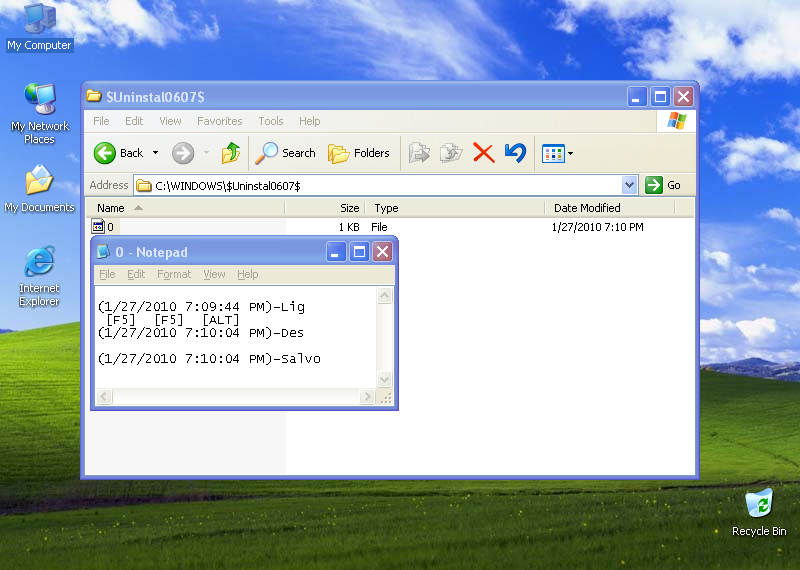Image resolution: width=800 pixels, height=570 pixels.
Task: Maximize the $Uninstal0607$ Explorer window
Action: pos(660,96)
